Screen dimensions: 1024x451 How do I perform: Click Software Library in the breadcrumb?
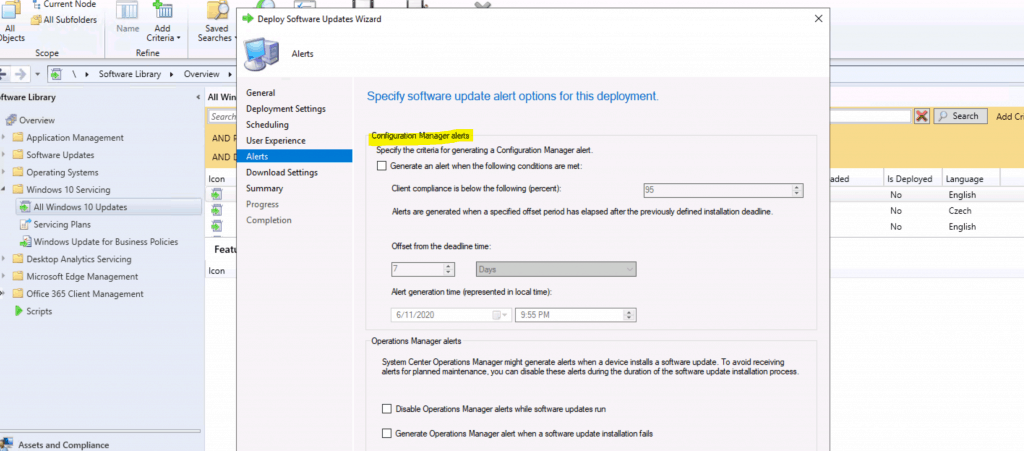[x=129, y=74]
